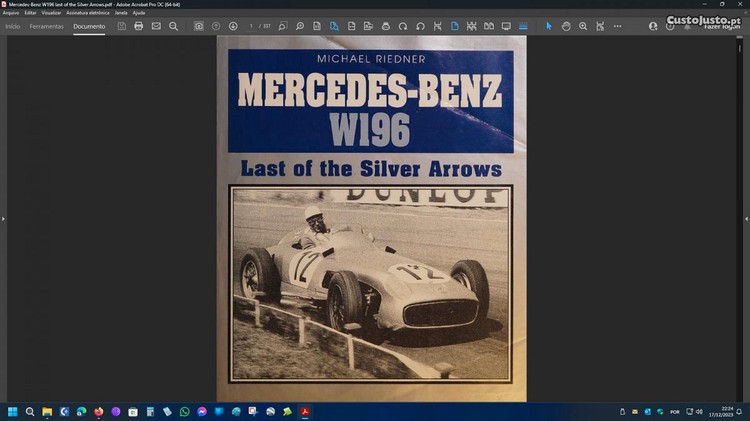Rotate the page clockwise
750x421 pixels.
click(x=403, y=26)
